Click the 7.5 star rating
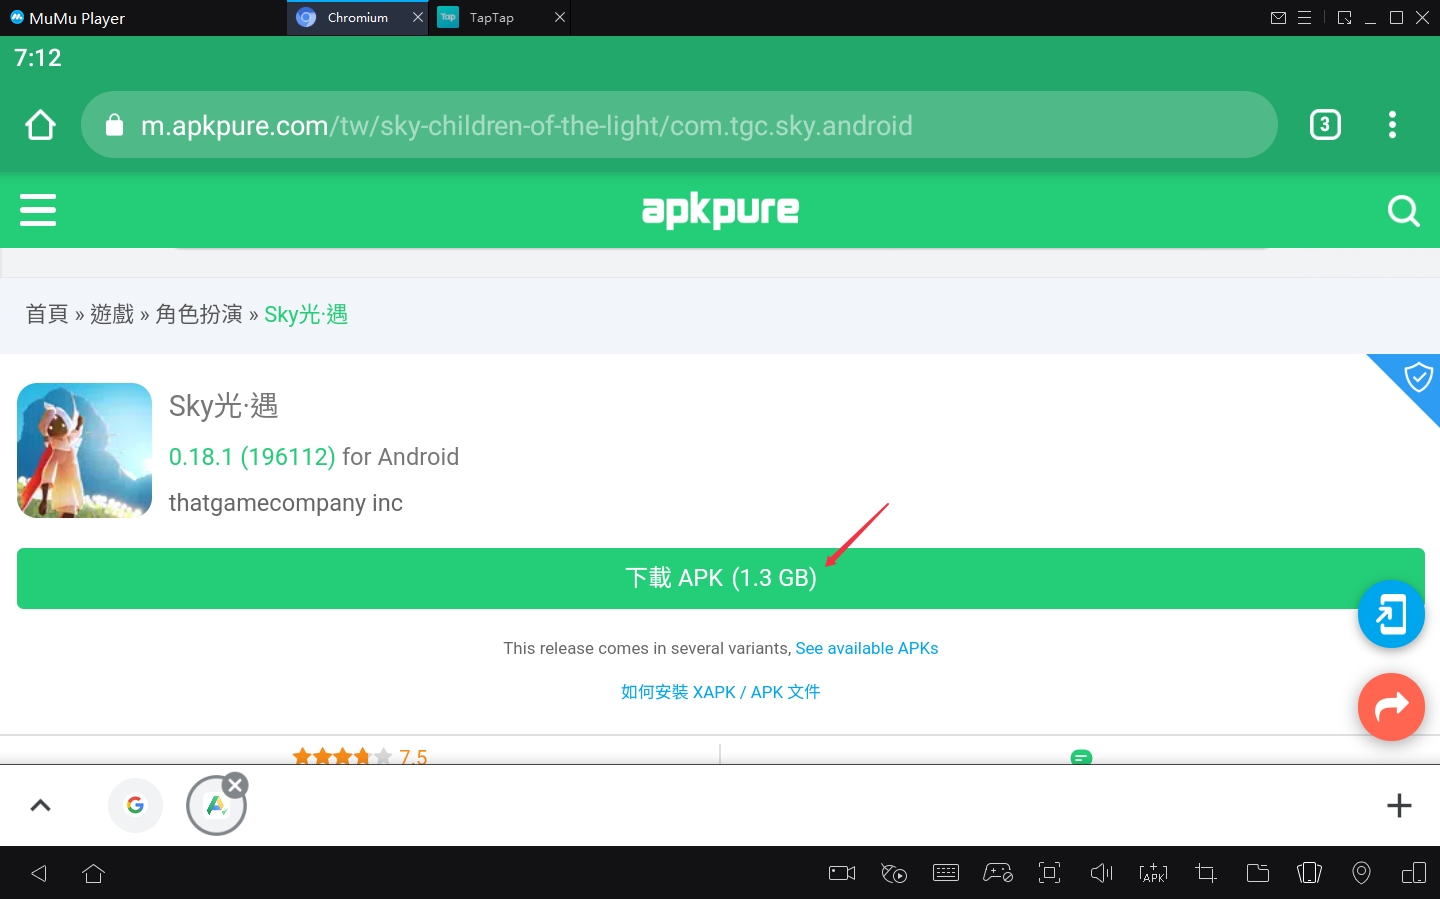 pyautogui.click(x=360, y=757)
